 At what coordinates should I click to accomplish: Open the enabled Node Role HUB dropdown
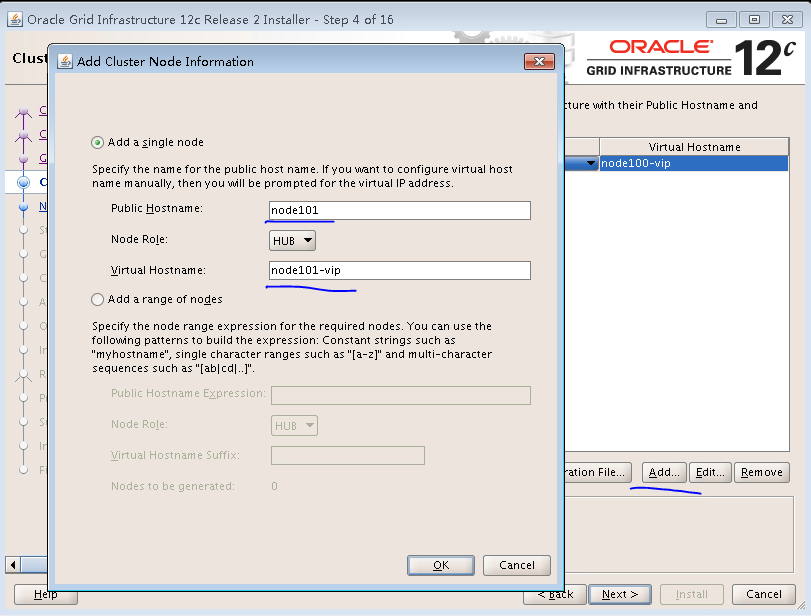(292, 241)
